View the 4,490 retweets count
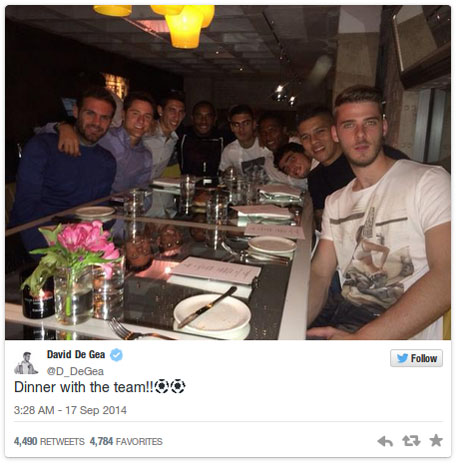Screen dimensions: 460x464 click(25, 441)
